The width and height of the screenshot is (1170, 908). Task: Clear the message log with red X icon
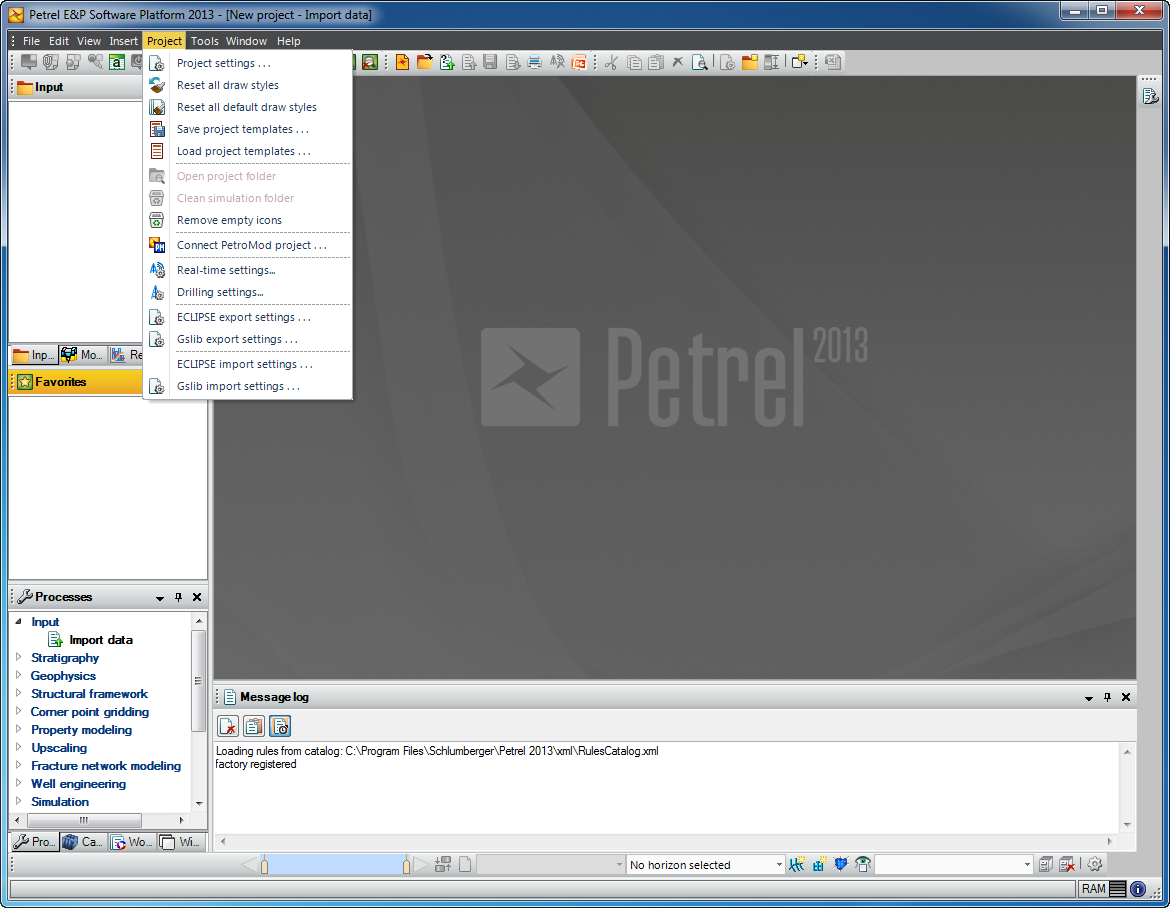coord(228,726)
